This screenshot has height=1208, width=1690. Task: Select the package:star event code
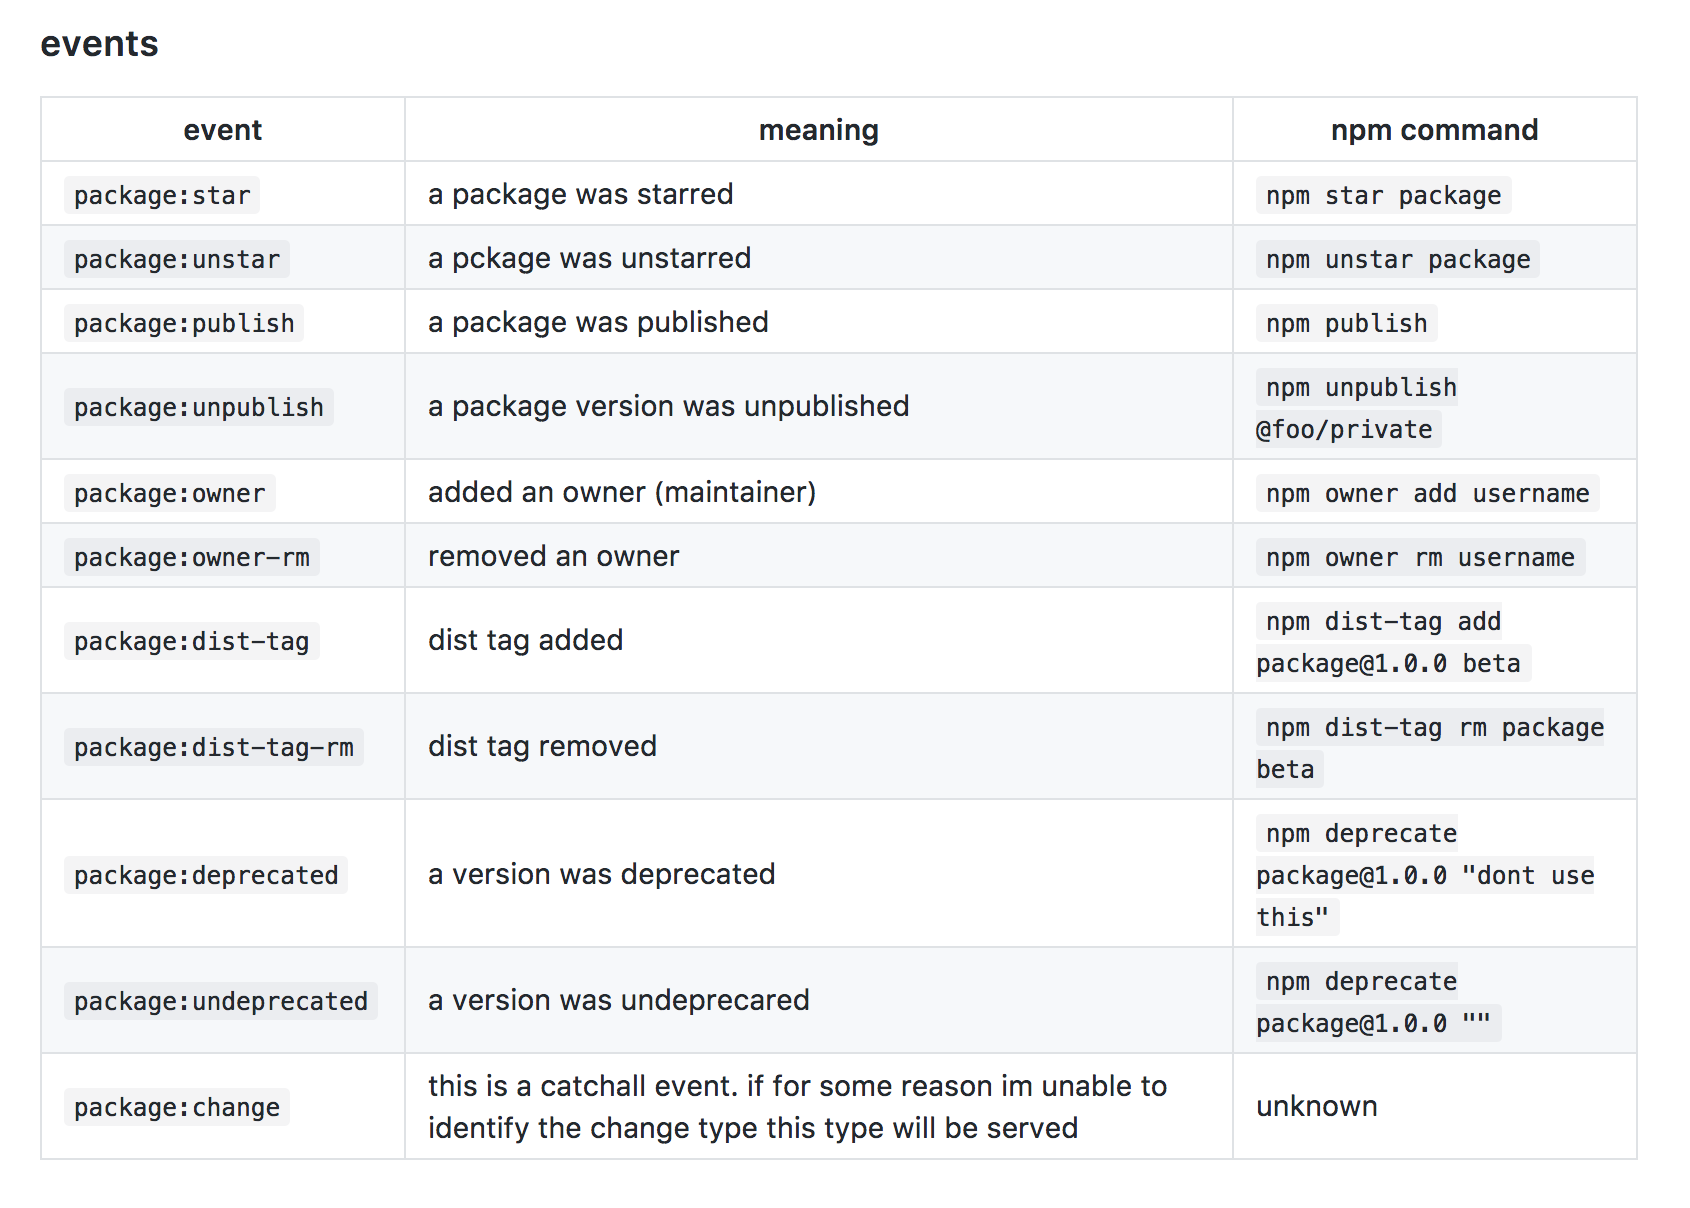click(x=162, y=195)
